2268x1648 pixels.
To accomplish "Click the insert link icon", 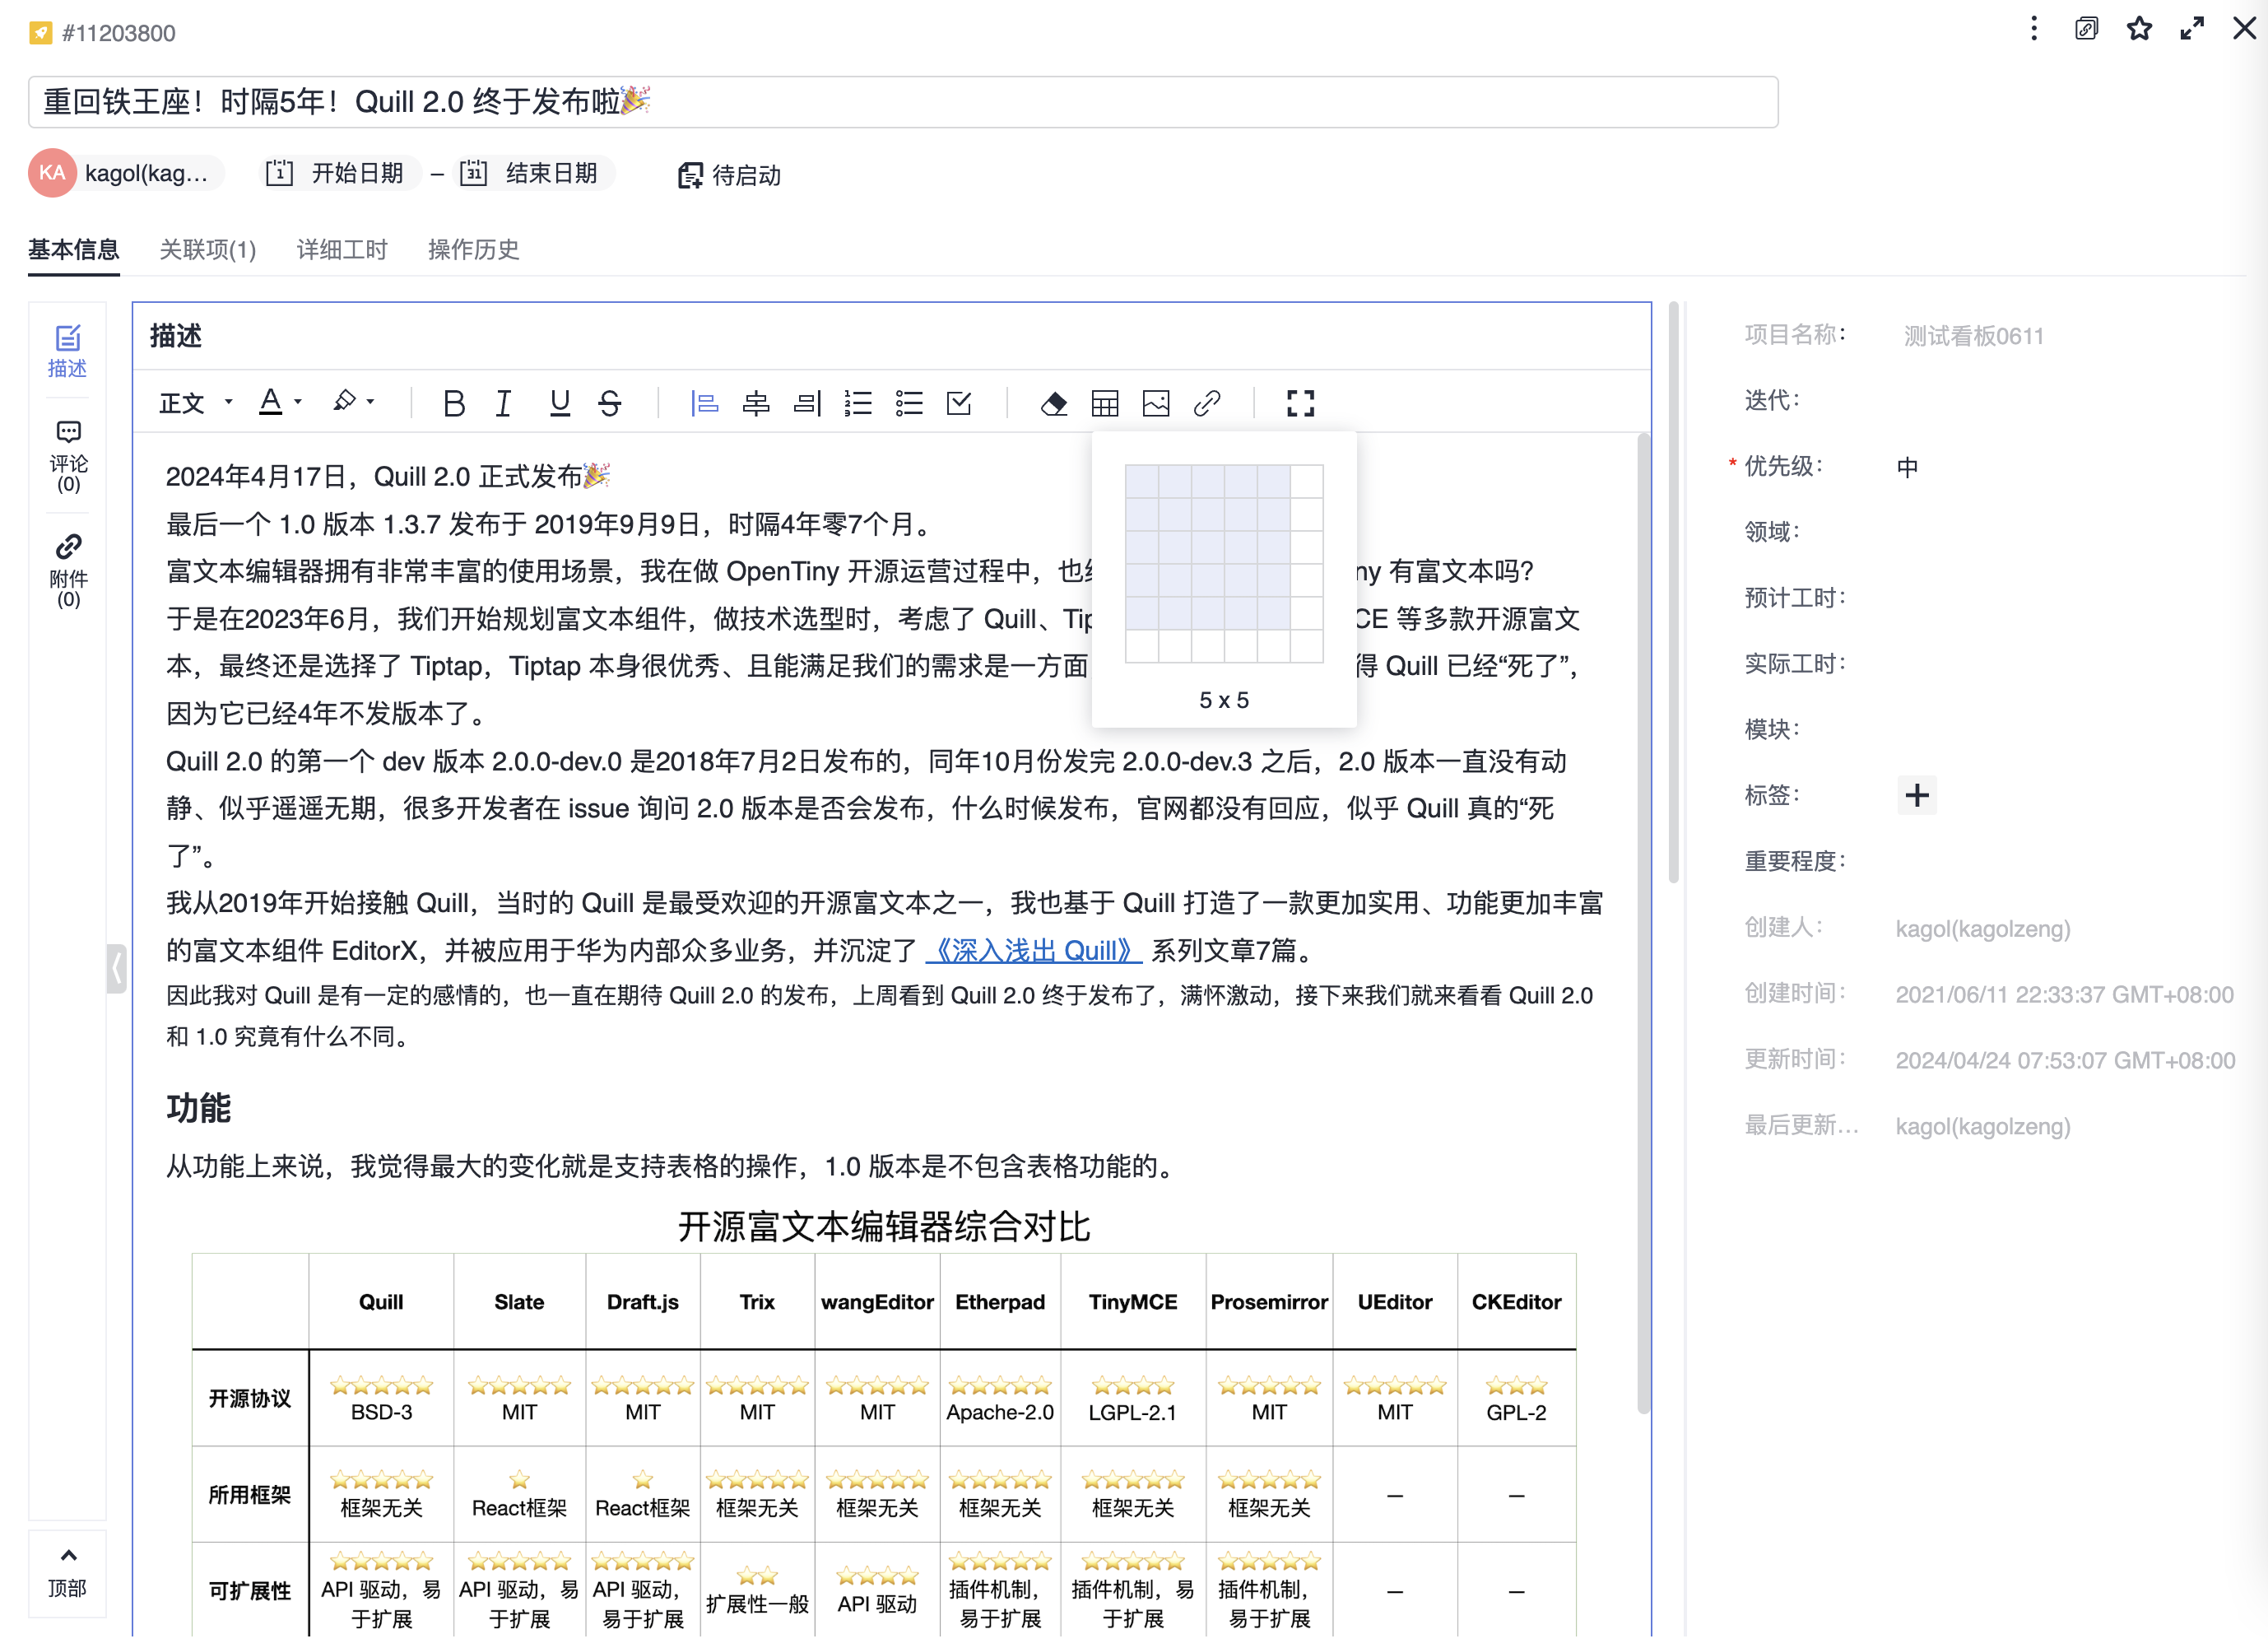I will pos(1207,403).
